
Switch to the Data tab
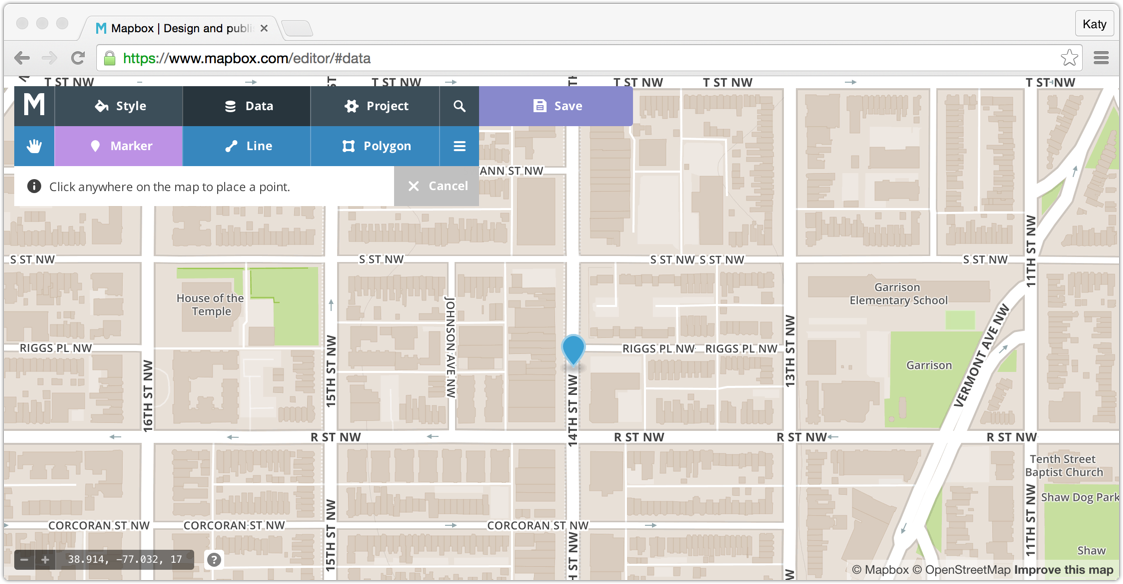coord(246,105)
